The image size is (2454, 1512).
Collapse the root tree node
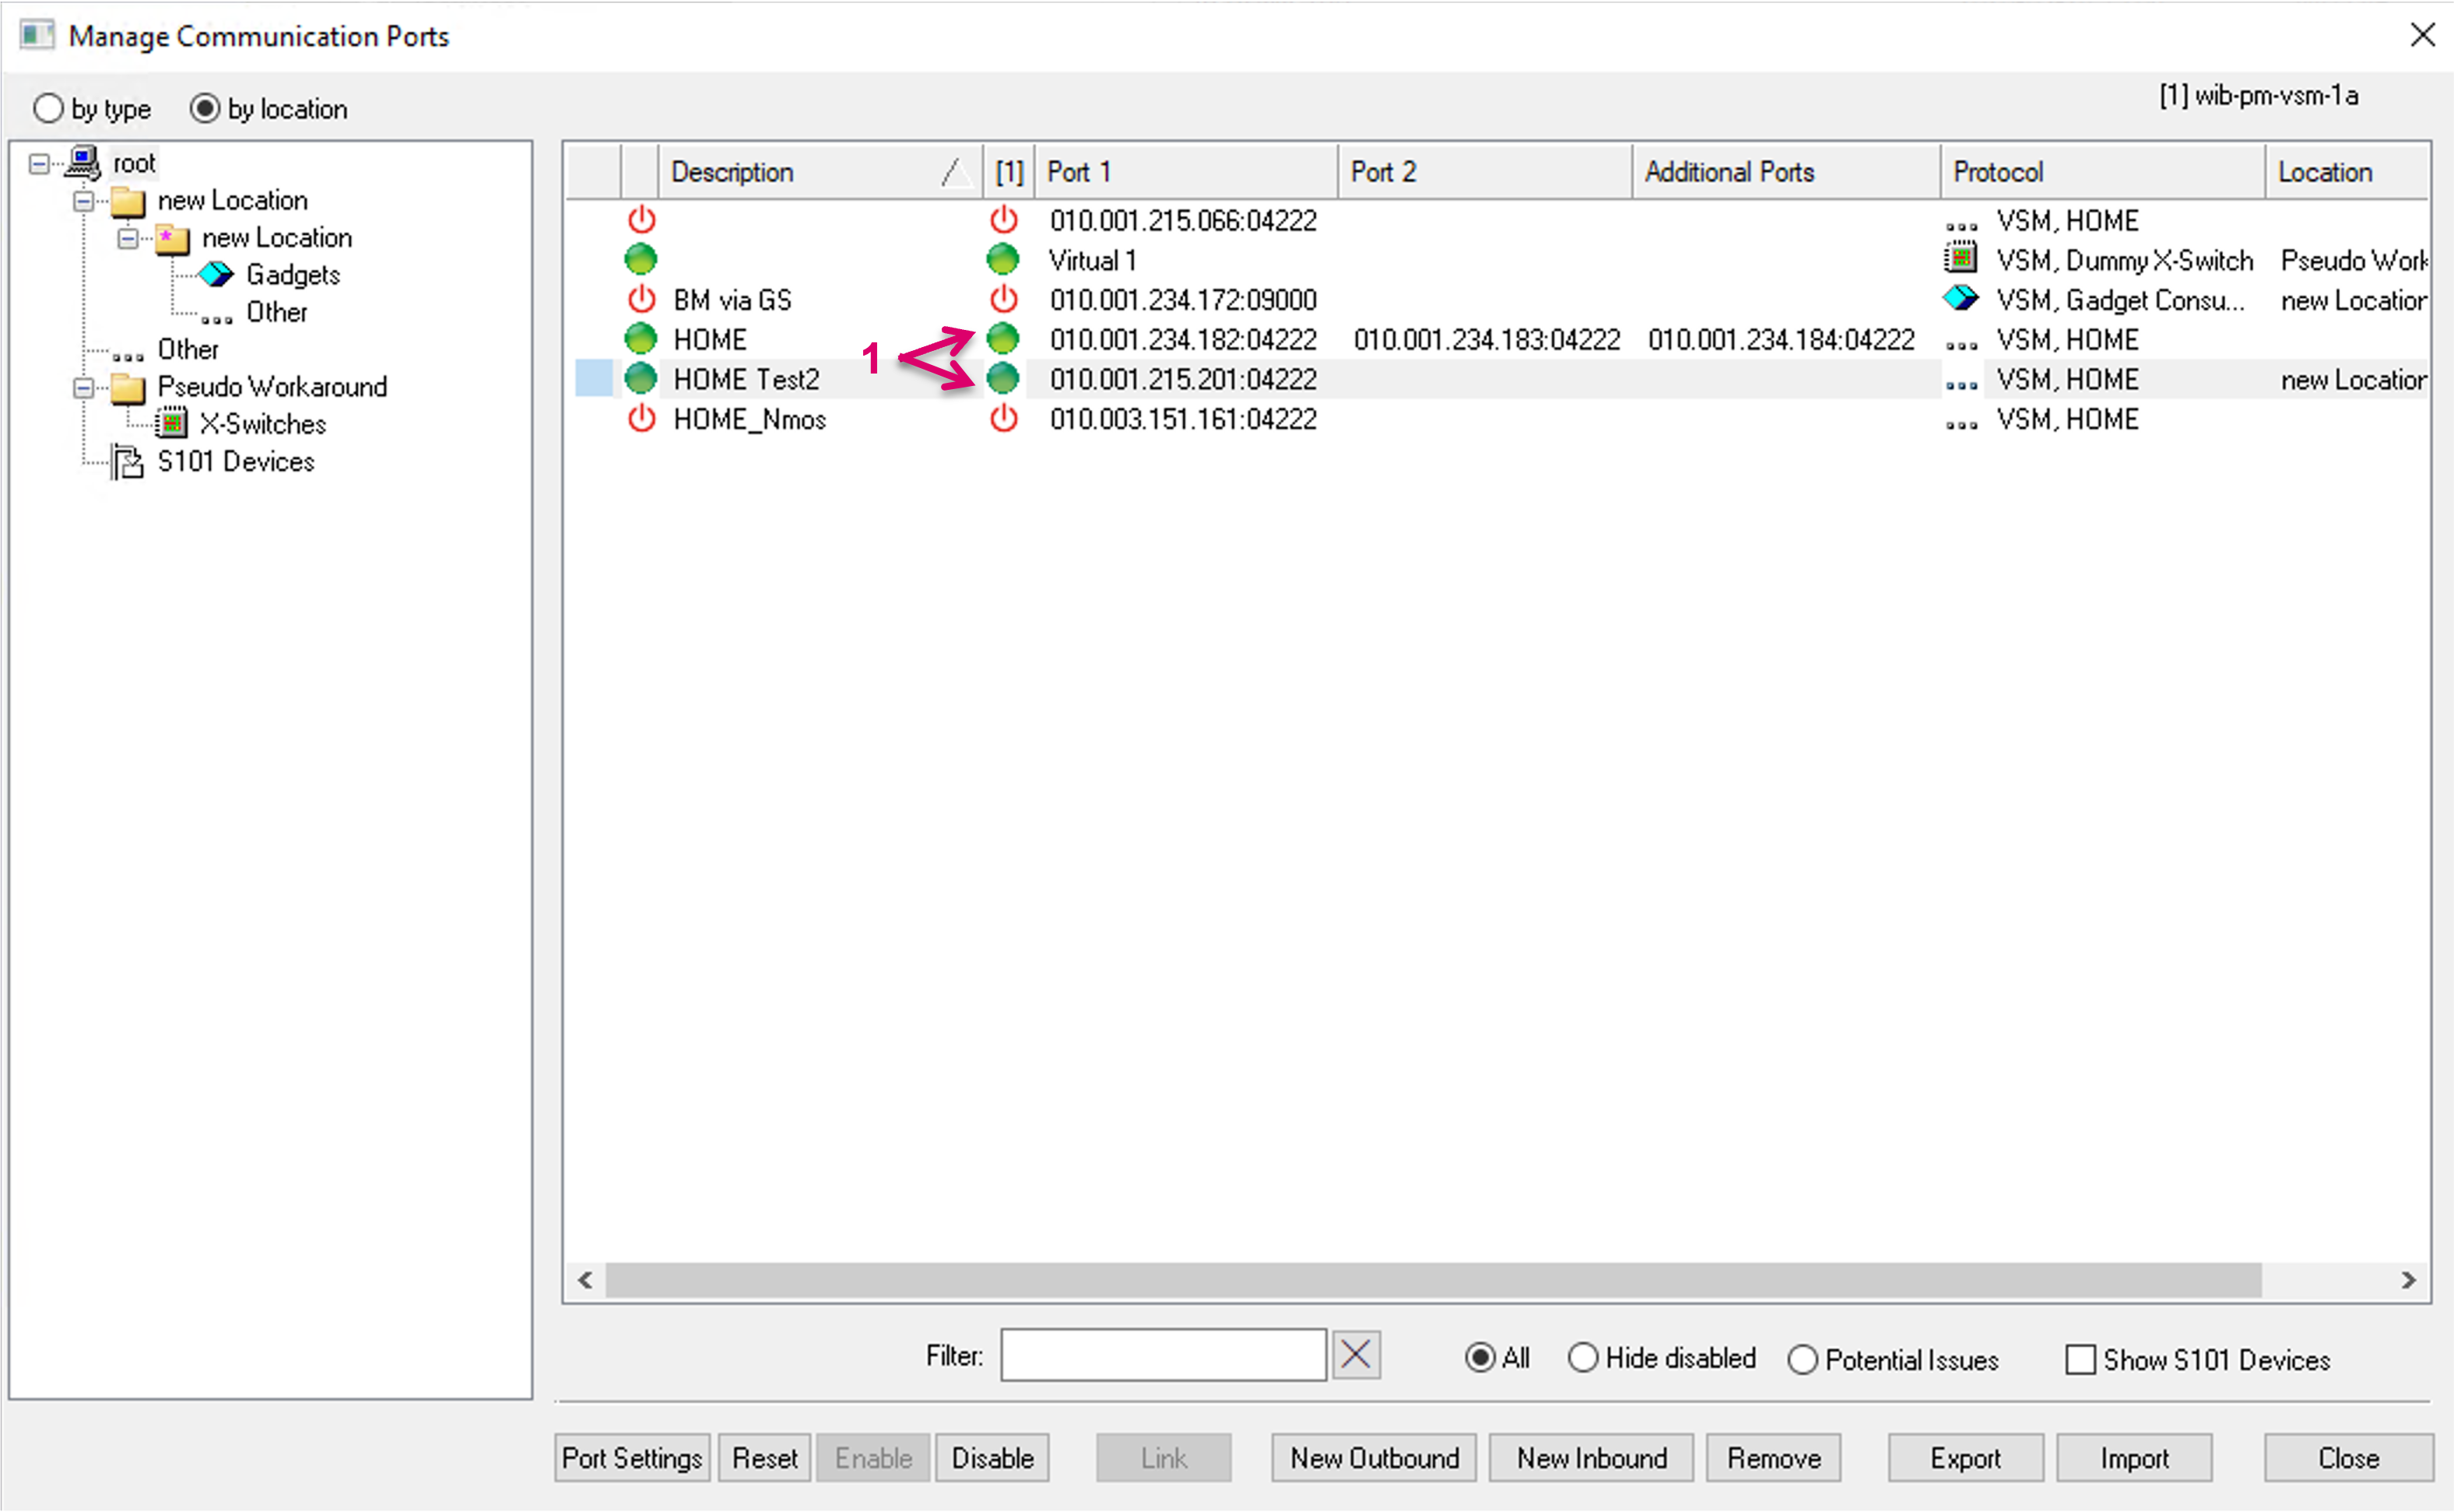[x=39, y=163]
